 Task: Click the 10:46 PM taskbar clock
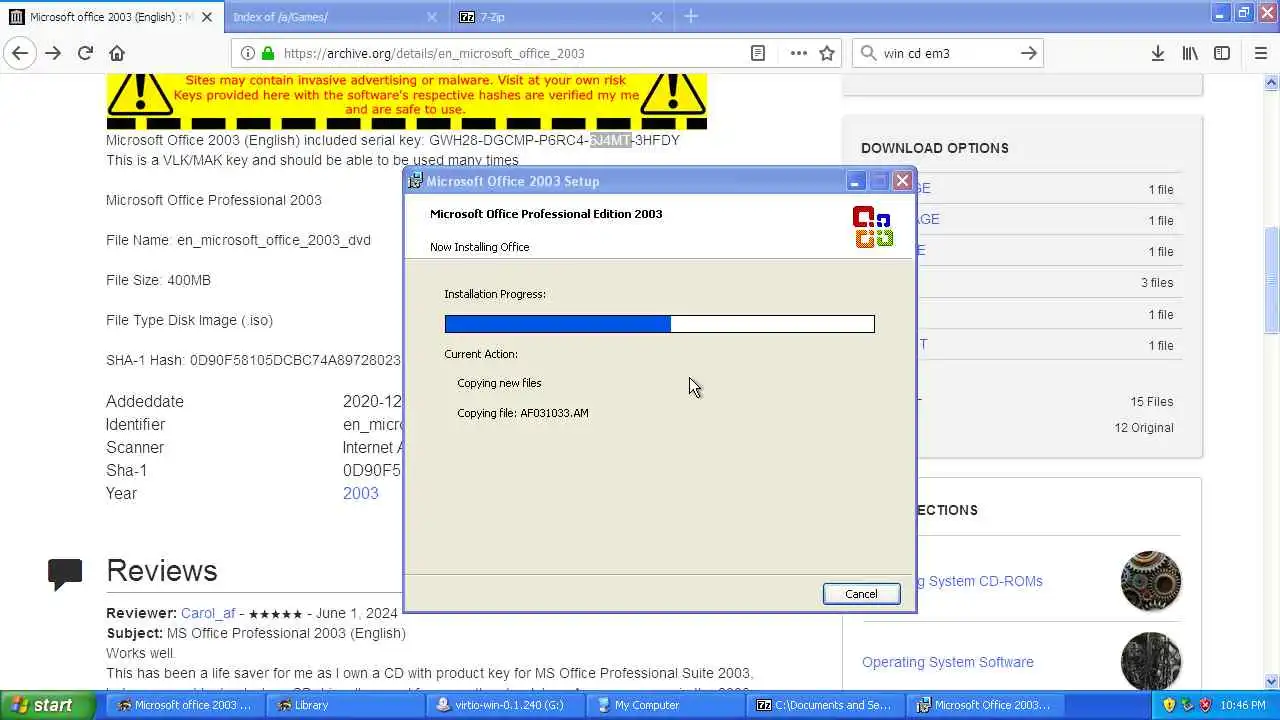point(1243,705)
